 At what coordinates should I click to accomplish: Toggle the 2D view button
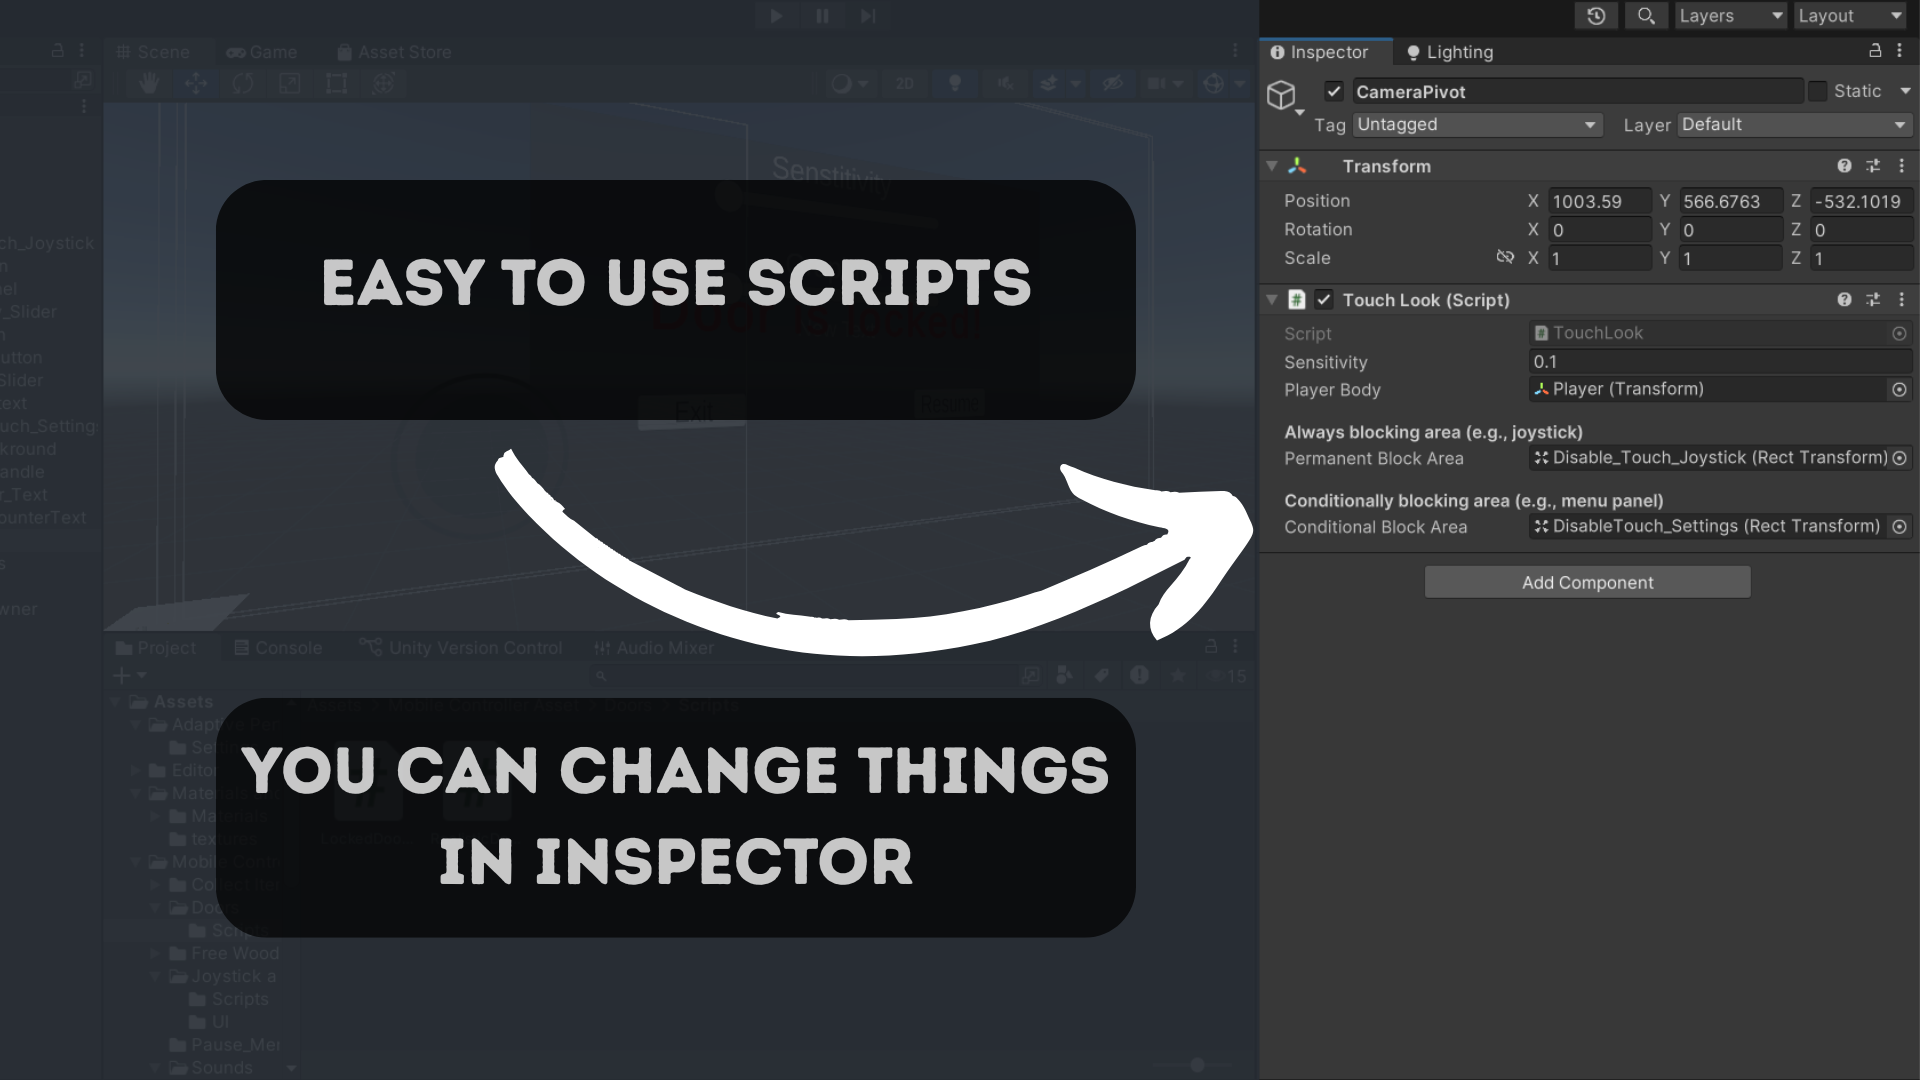tap(905, 84)
